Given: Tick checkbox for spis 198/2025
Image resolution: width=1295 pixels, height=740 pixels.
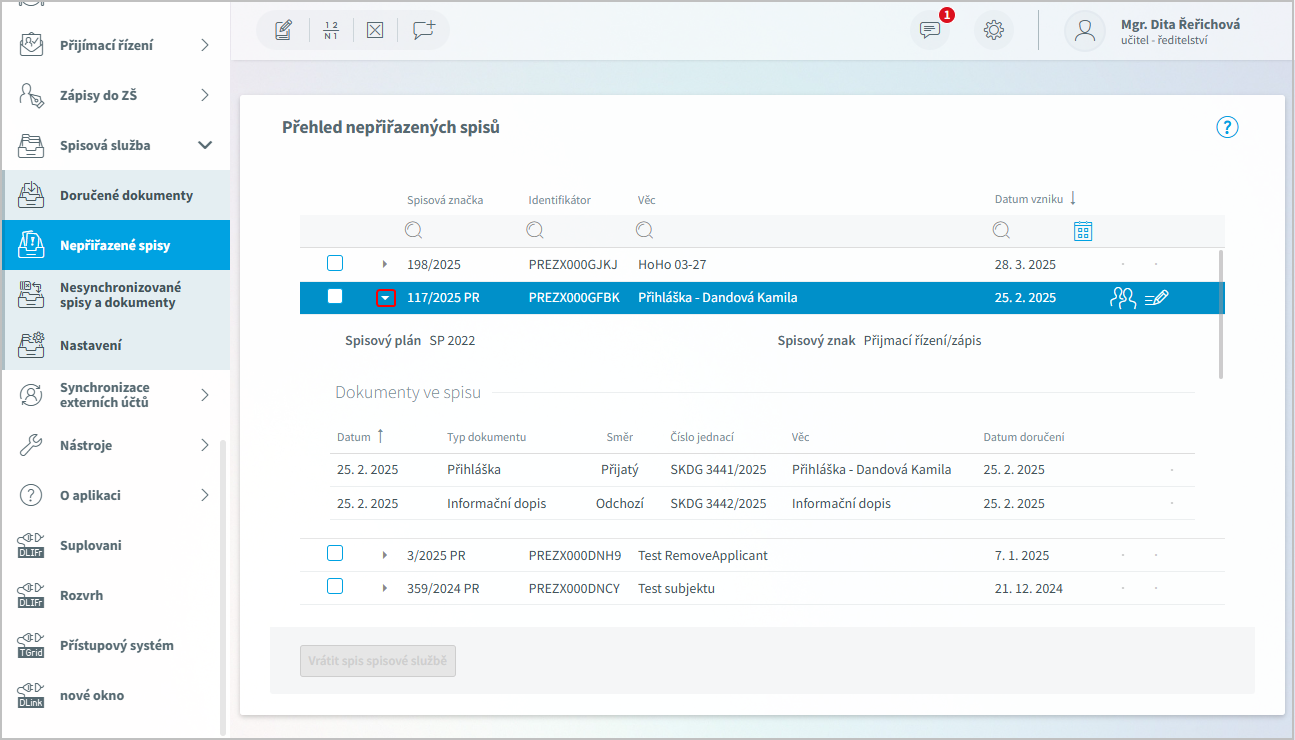Looking at the screenshot, I should pos(335,263).
